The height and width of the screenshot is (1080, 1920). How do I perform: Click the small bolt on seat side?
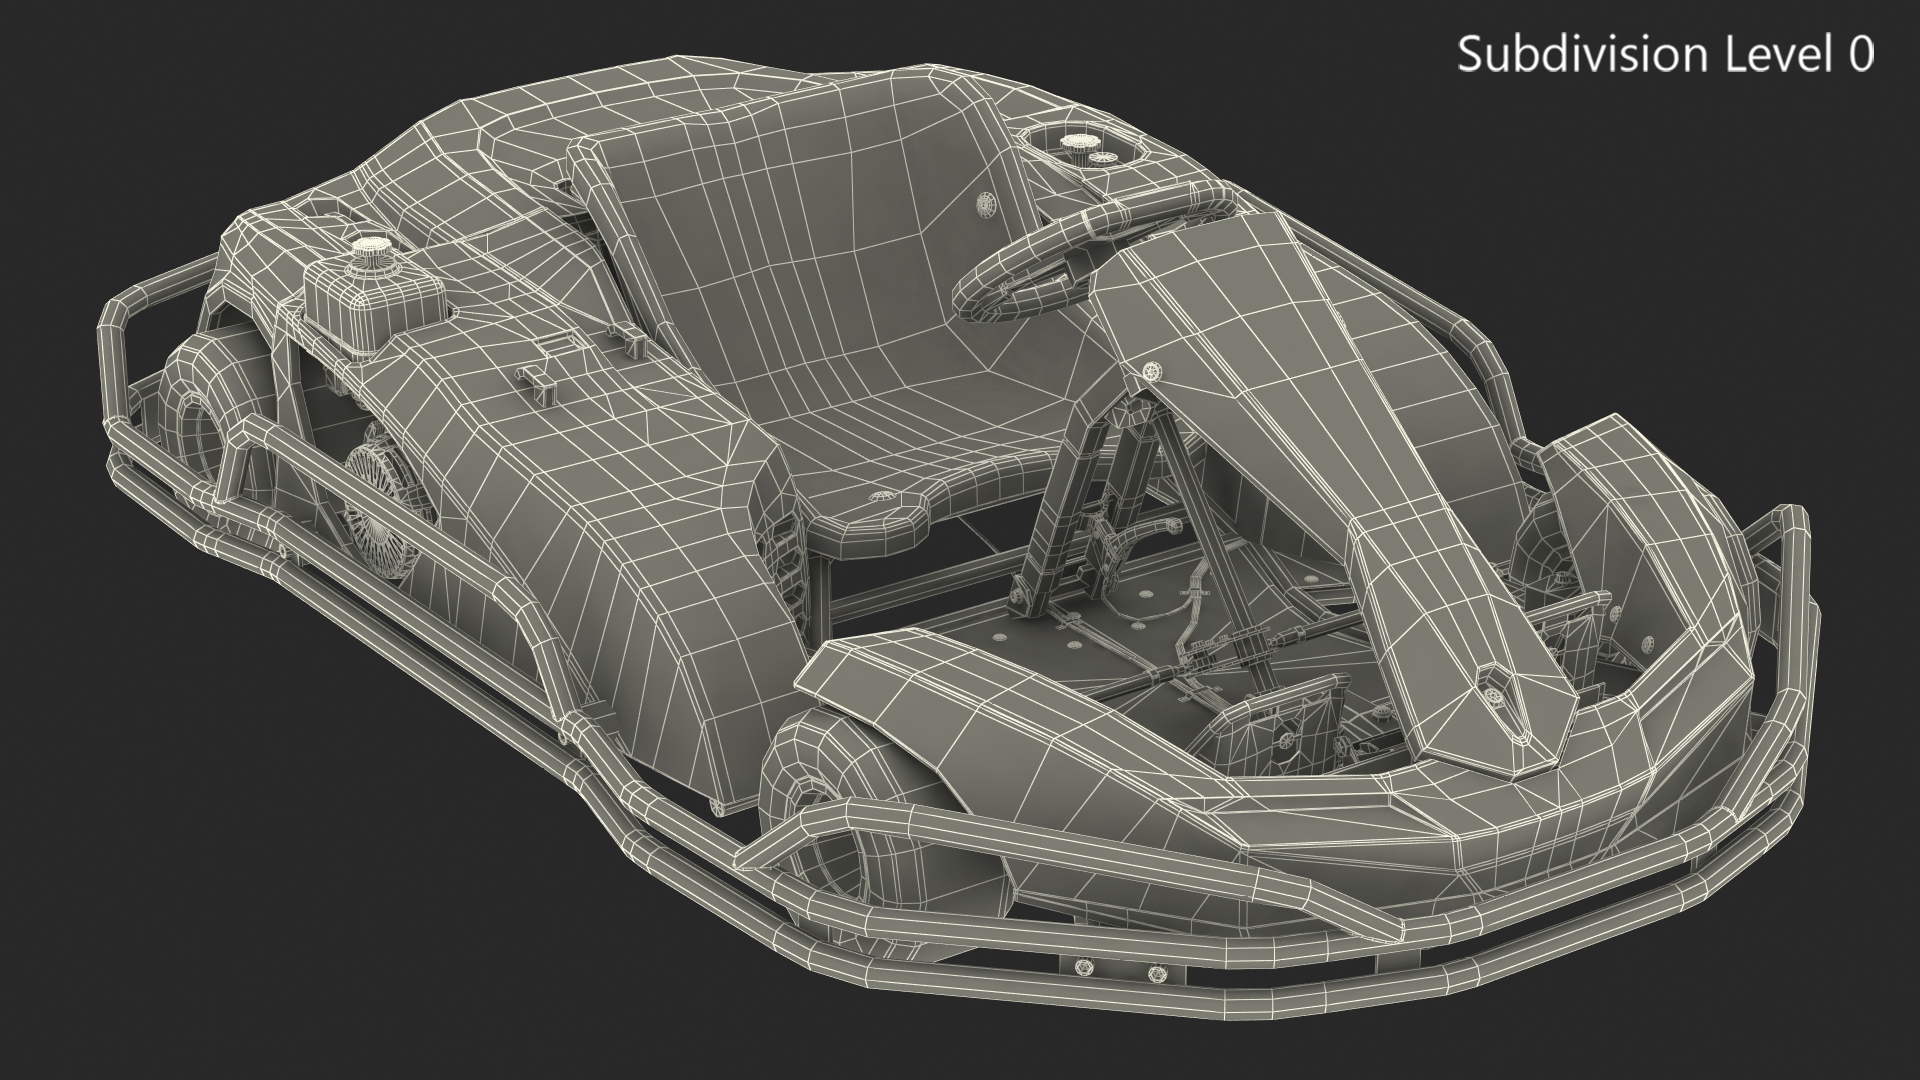[x=986, y=204]
